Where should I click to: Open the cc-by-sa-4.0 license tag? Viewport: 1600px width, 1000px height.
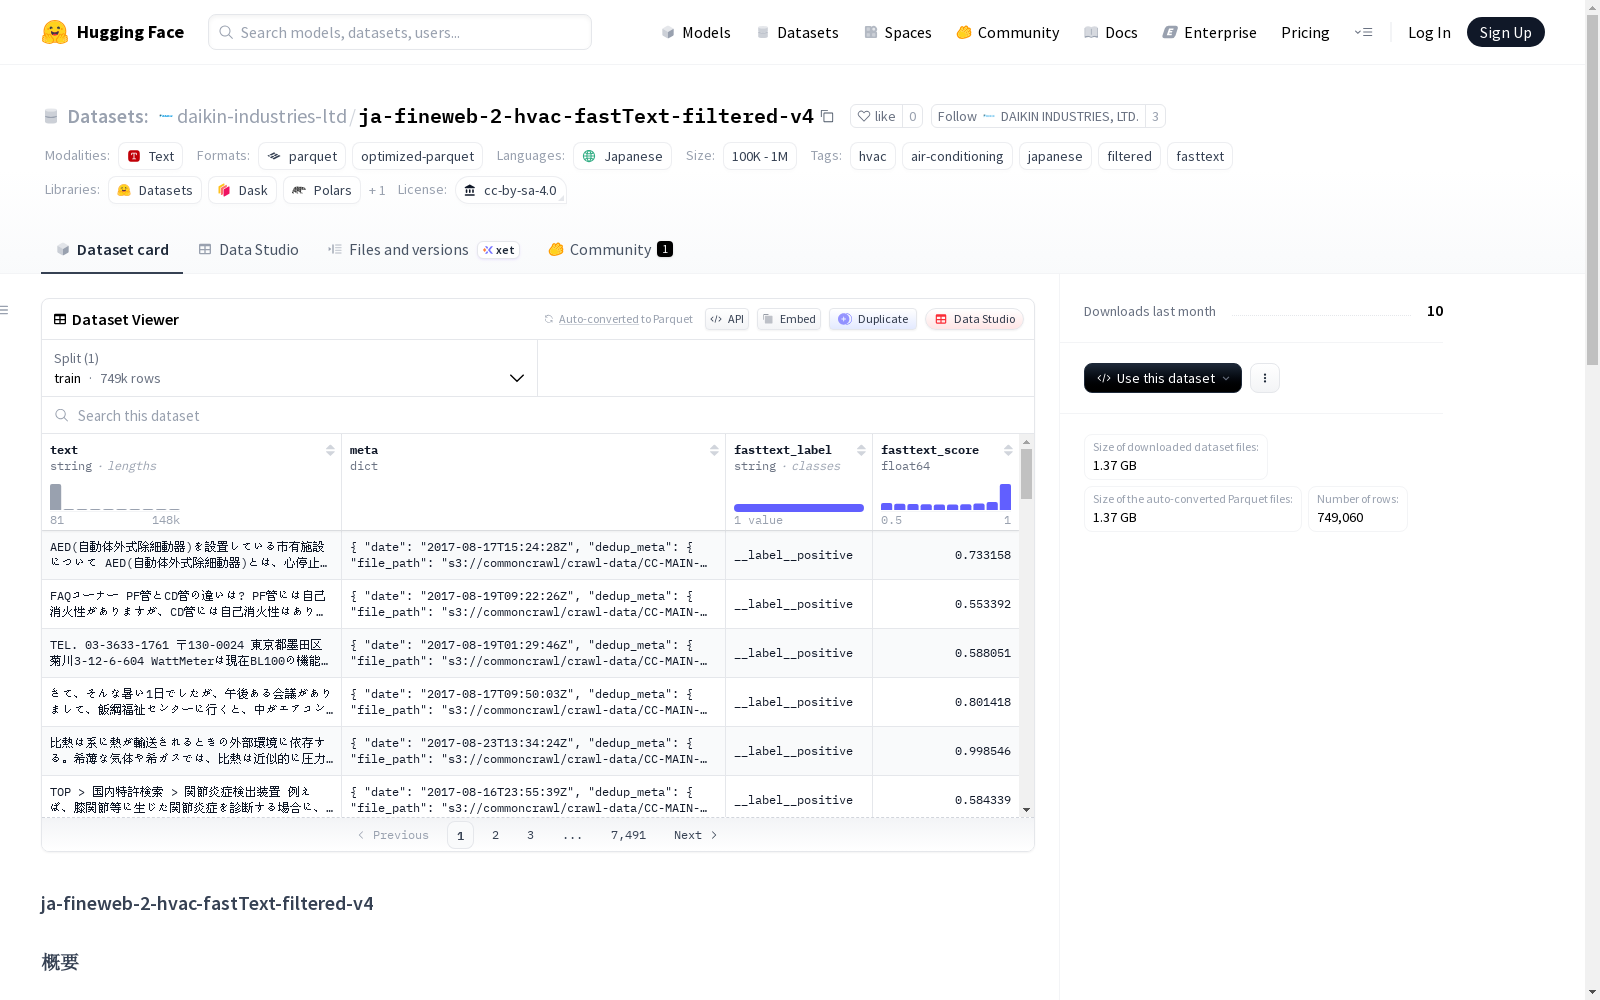point(511,190)
